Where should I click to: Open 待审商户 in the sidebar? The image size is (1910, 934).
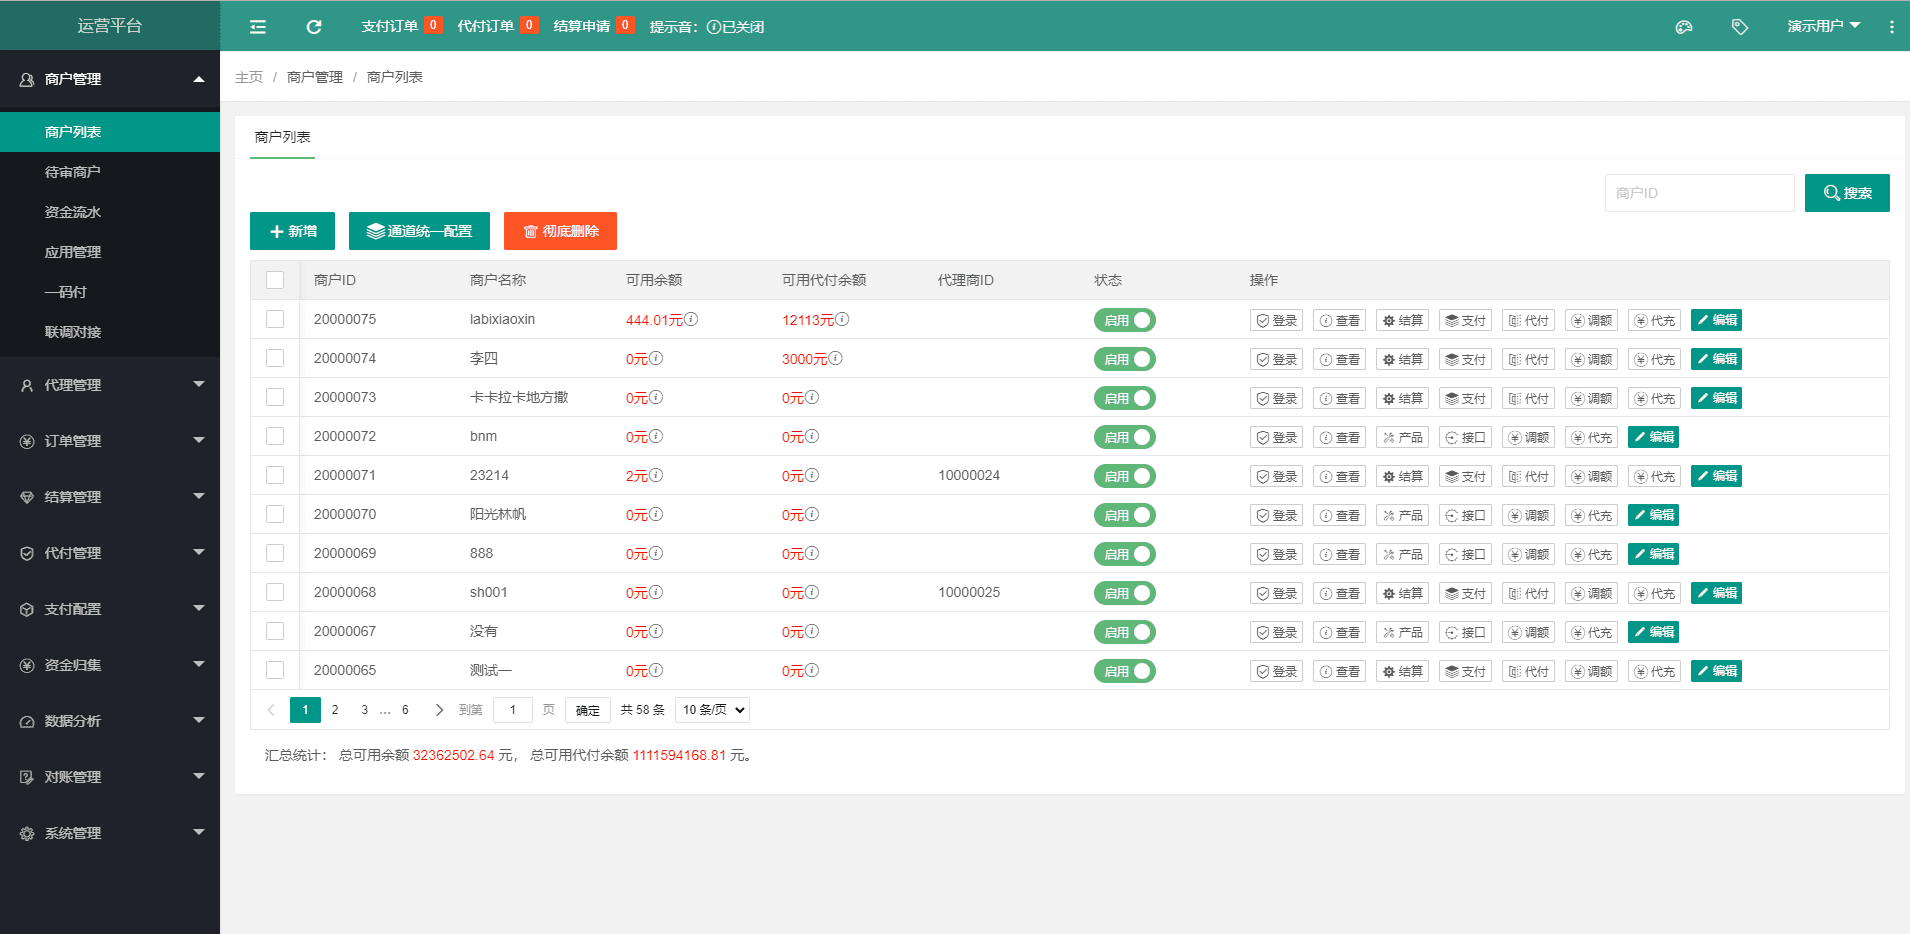click(73, 172)
